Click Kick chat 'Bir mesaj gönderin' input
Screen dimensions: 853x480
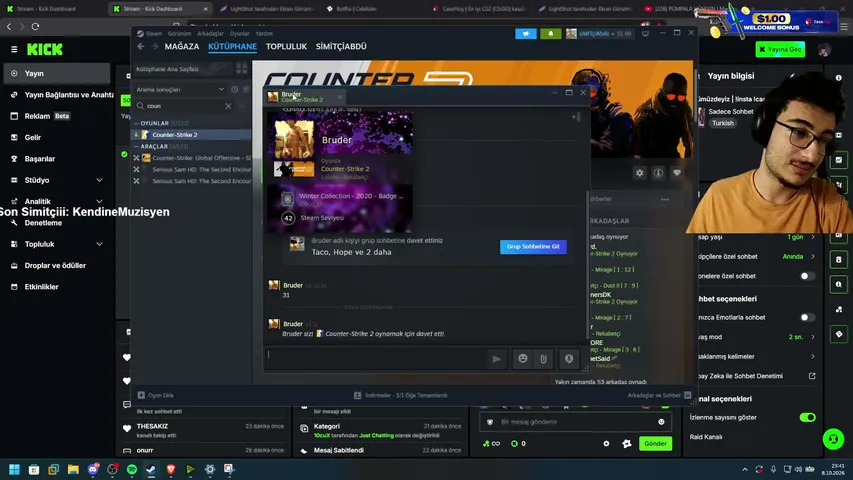576,422
